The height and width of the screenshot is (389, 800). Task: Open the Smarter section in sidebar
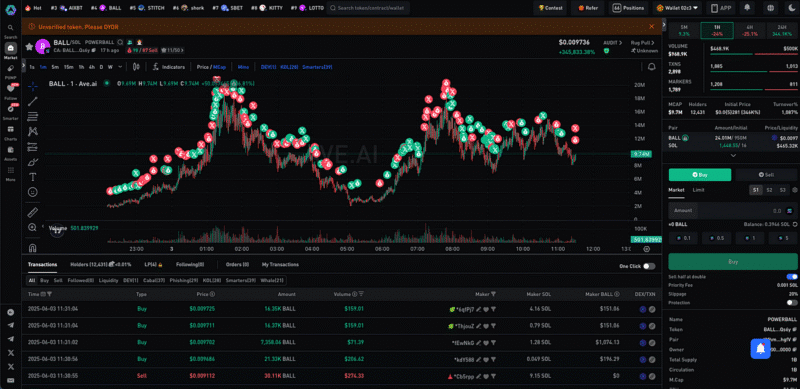tap(11, 112)
